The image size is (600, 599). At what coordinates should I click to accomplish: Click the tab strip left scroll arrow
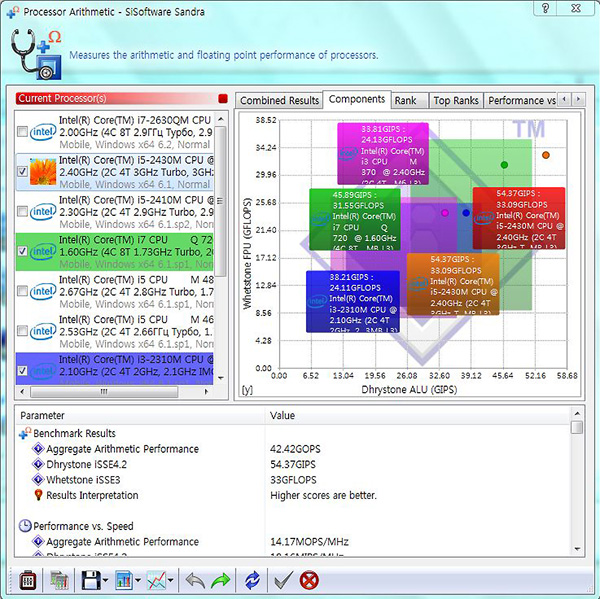click(x=564, y=100)
